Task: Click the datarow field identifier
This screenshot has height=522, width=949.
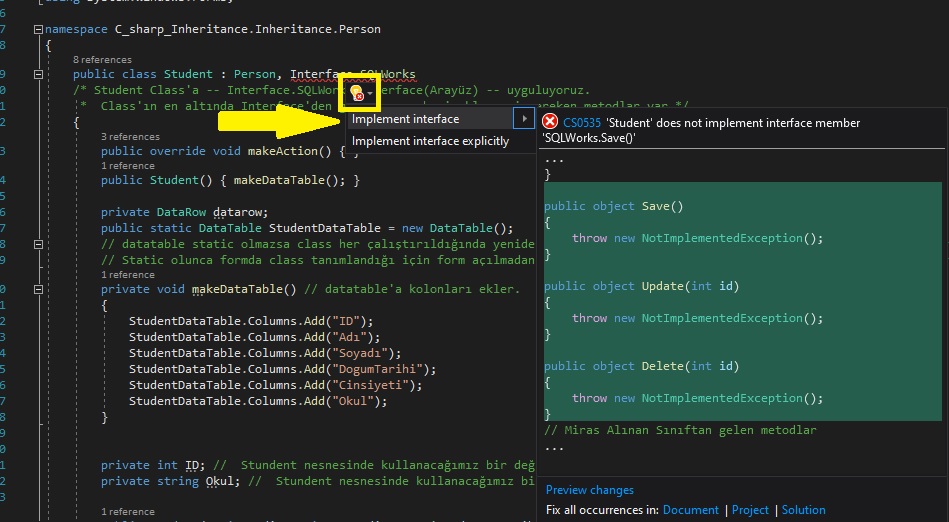Action: click(x=237, y=213)
